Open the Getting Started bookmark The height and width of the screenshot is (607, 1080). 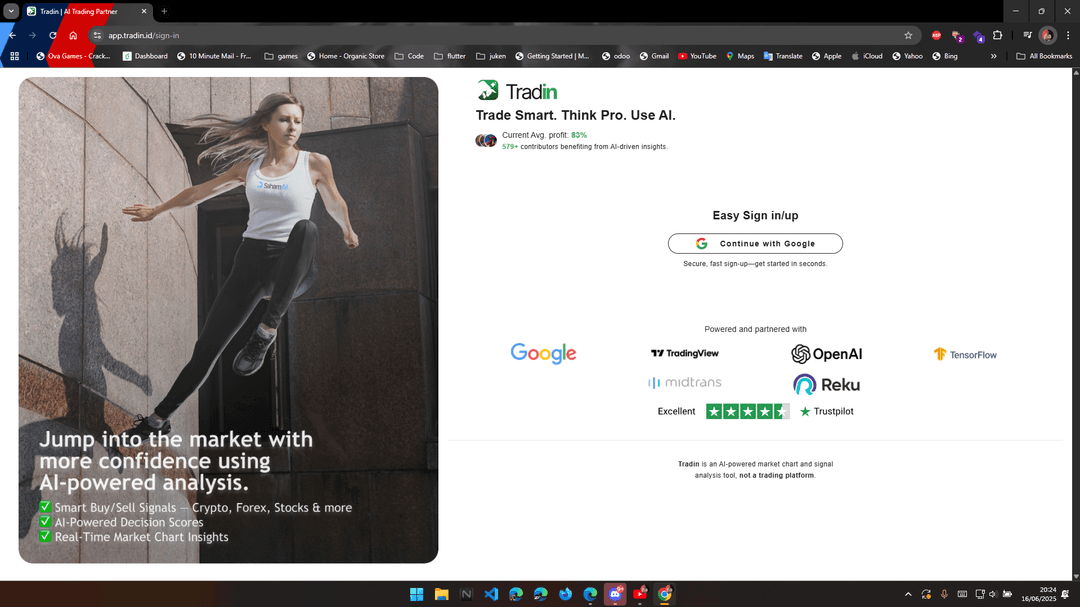[x=552, y=56]
